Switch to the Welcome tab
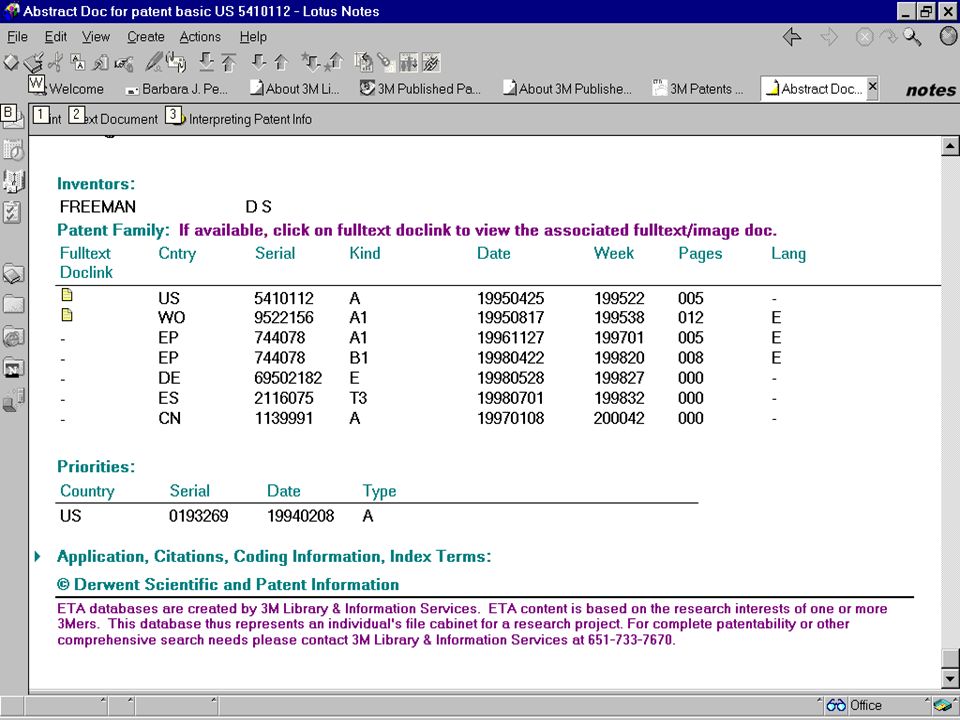960x720 pixels. [x=67, y=89]
